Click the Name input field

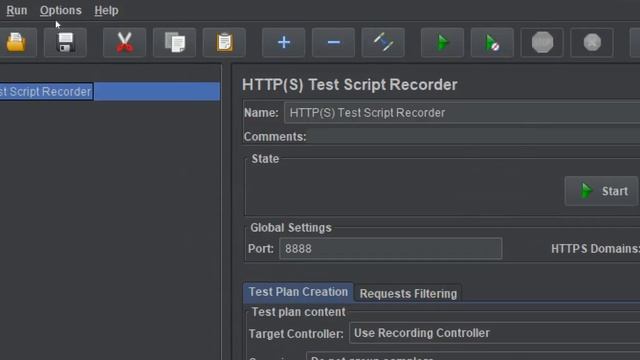coord(462,113)
